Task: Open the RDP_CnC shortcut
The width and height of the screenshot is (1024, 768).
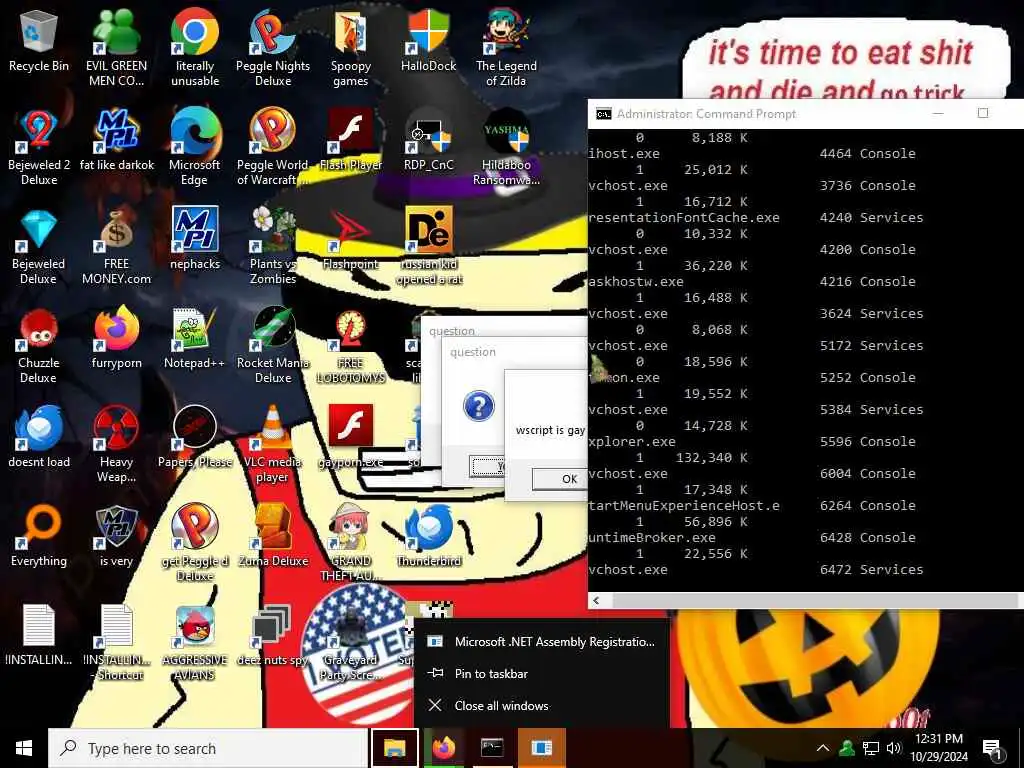Action: pos(428,140)
